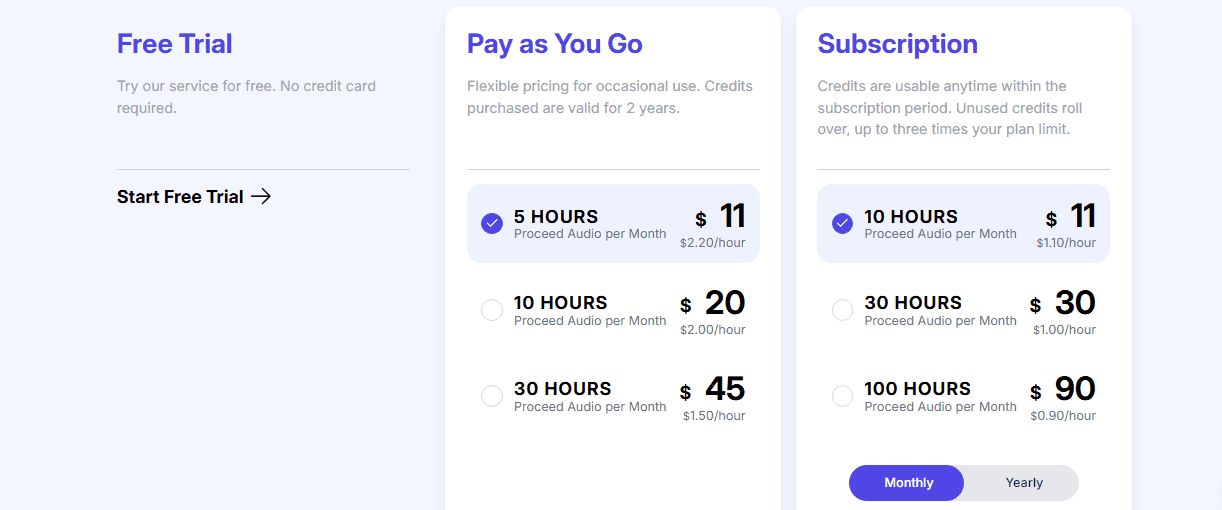
Task: Select the 100 HOURS subscription radio button
Action: click(843, 396)
